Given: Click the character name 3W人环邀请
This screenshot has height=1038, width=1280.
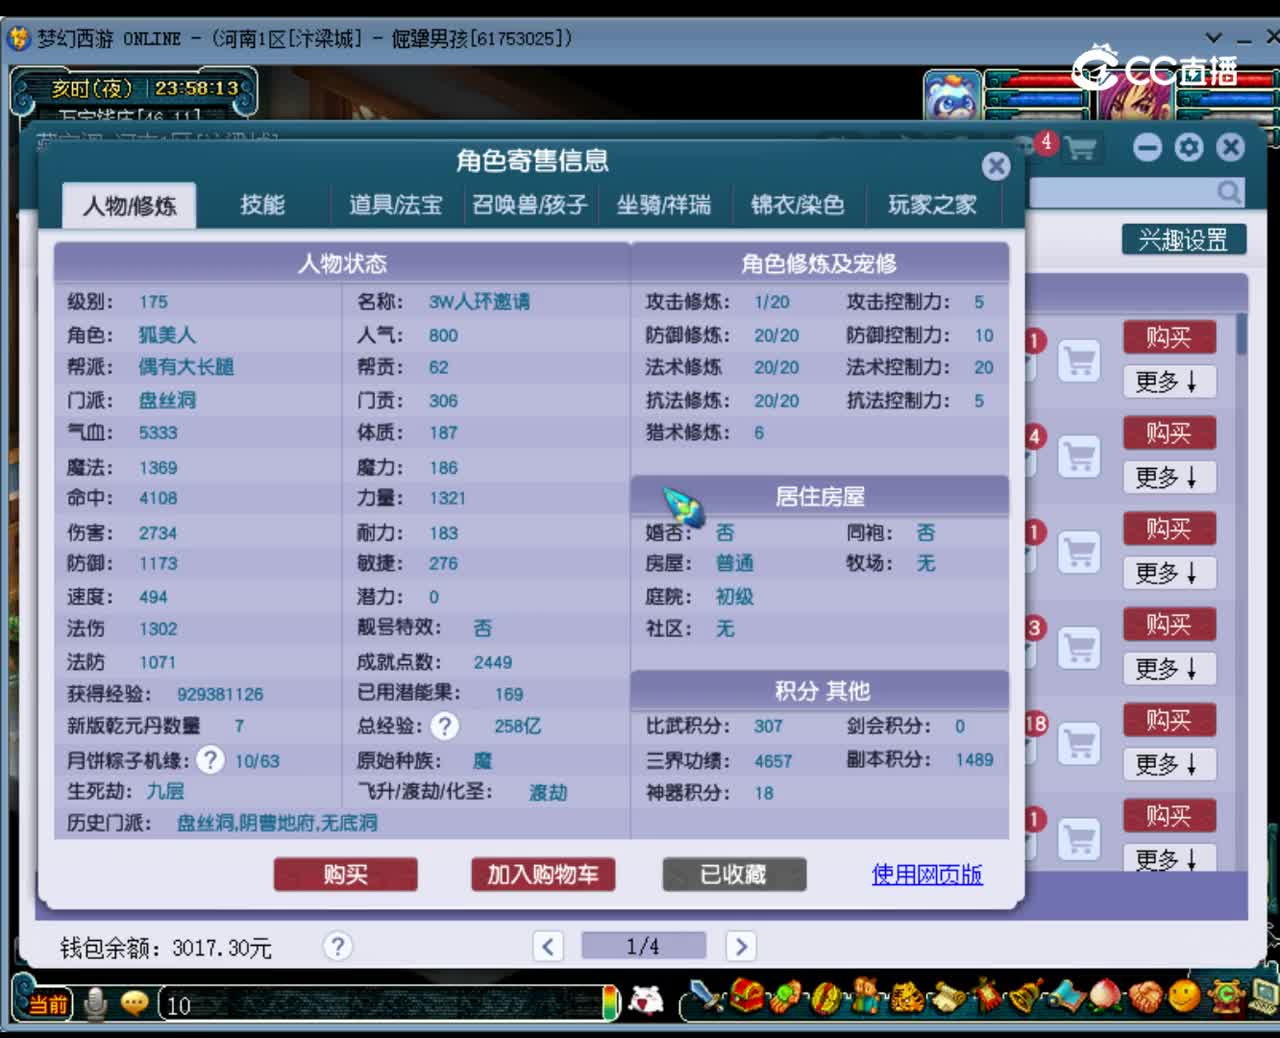Looking at the screenshot, I should click(x=480, y=302).
